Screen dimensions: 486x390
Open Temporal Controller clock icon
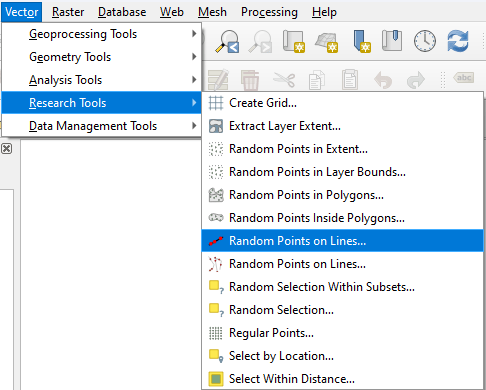point(425,41)
